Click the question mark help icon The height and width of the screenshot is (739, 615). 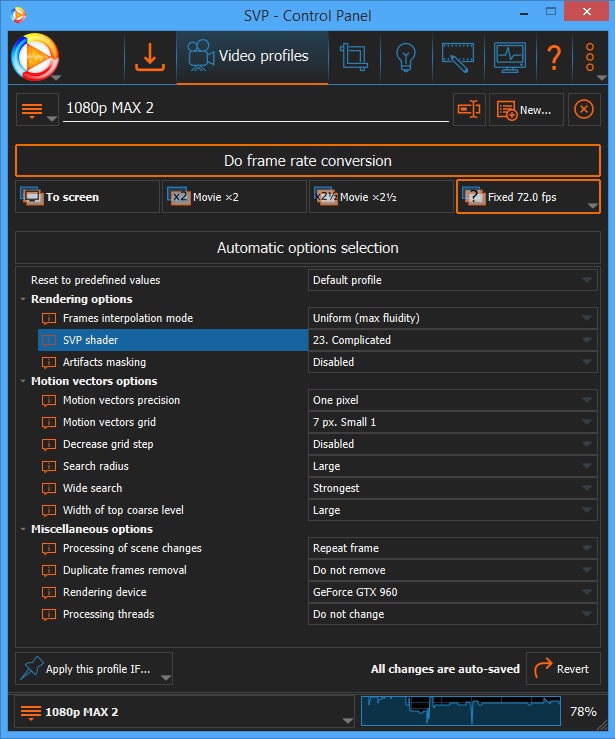555,57
